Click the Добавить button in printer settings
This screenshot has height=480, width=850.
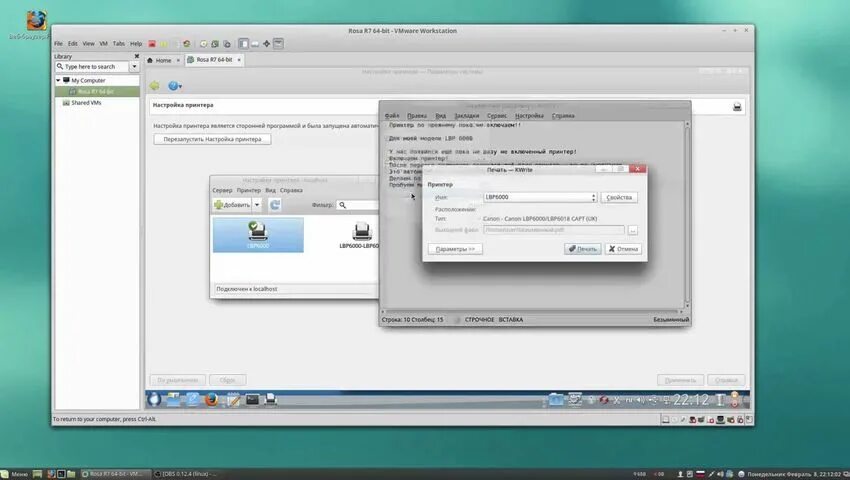pos(232,204)
